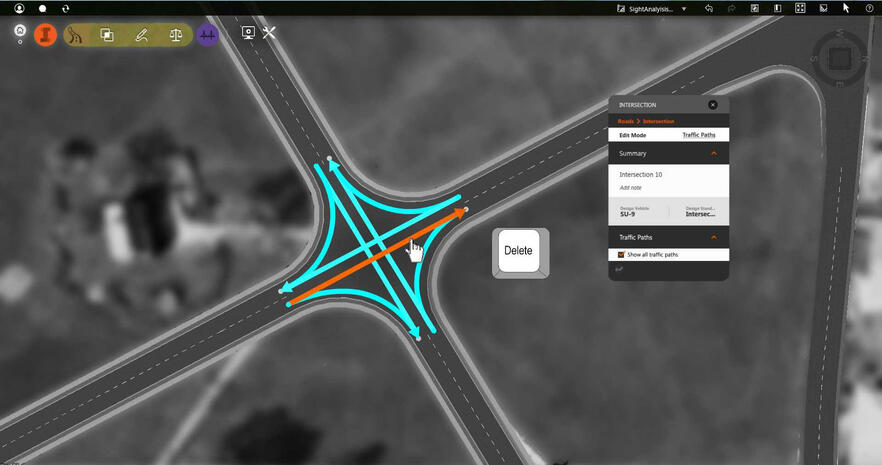This screenshot has width=882, height=465.
Task: Select the curved roads tool in toolbar
Action: [x=76, y=34]
